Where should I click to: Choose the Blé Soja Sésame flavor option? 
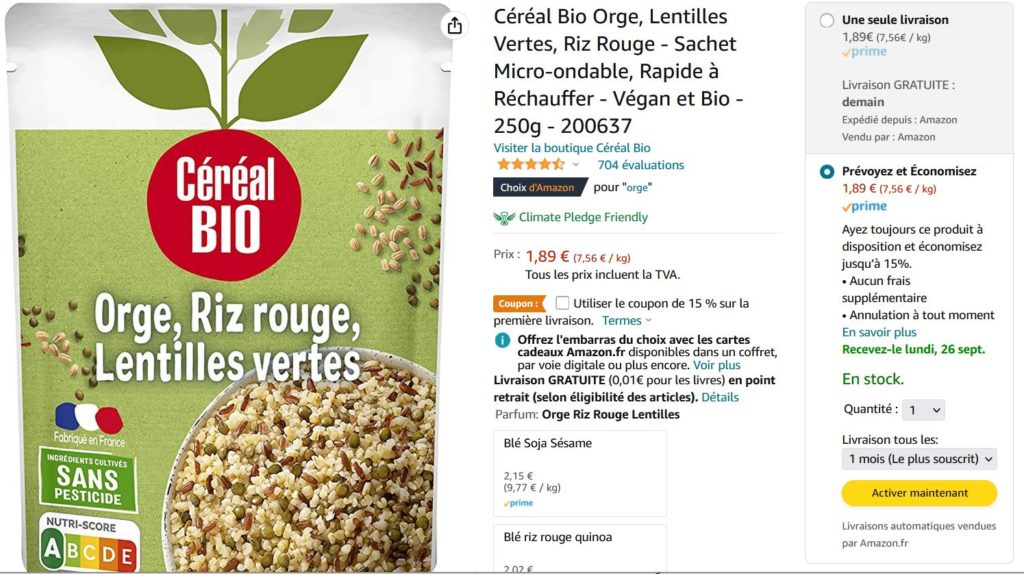[580, 473]
